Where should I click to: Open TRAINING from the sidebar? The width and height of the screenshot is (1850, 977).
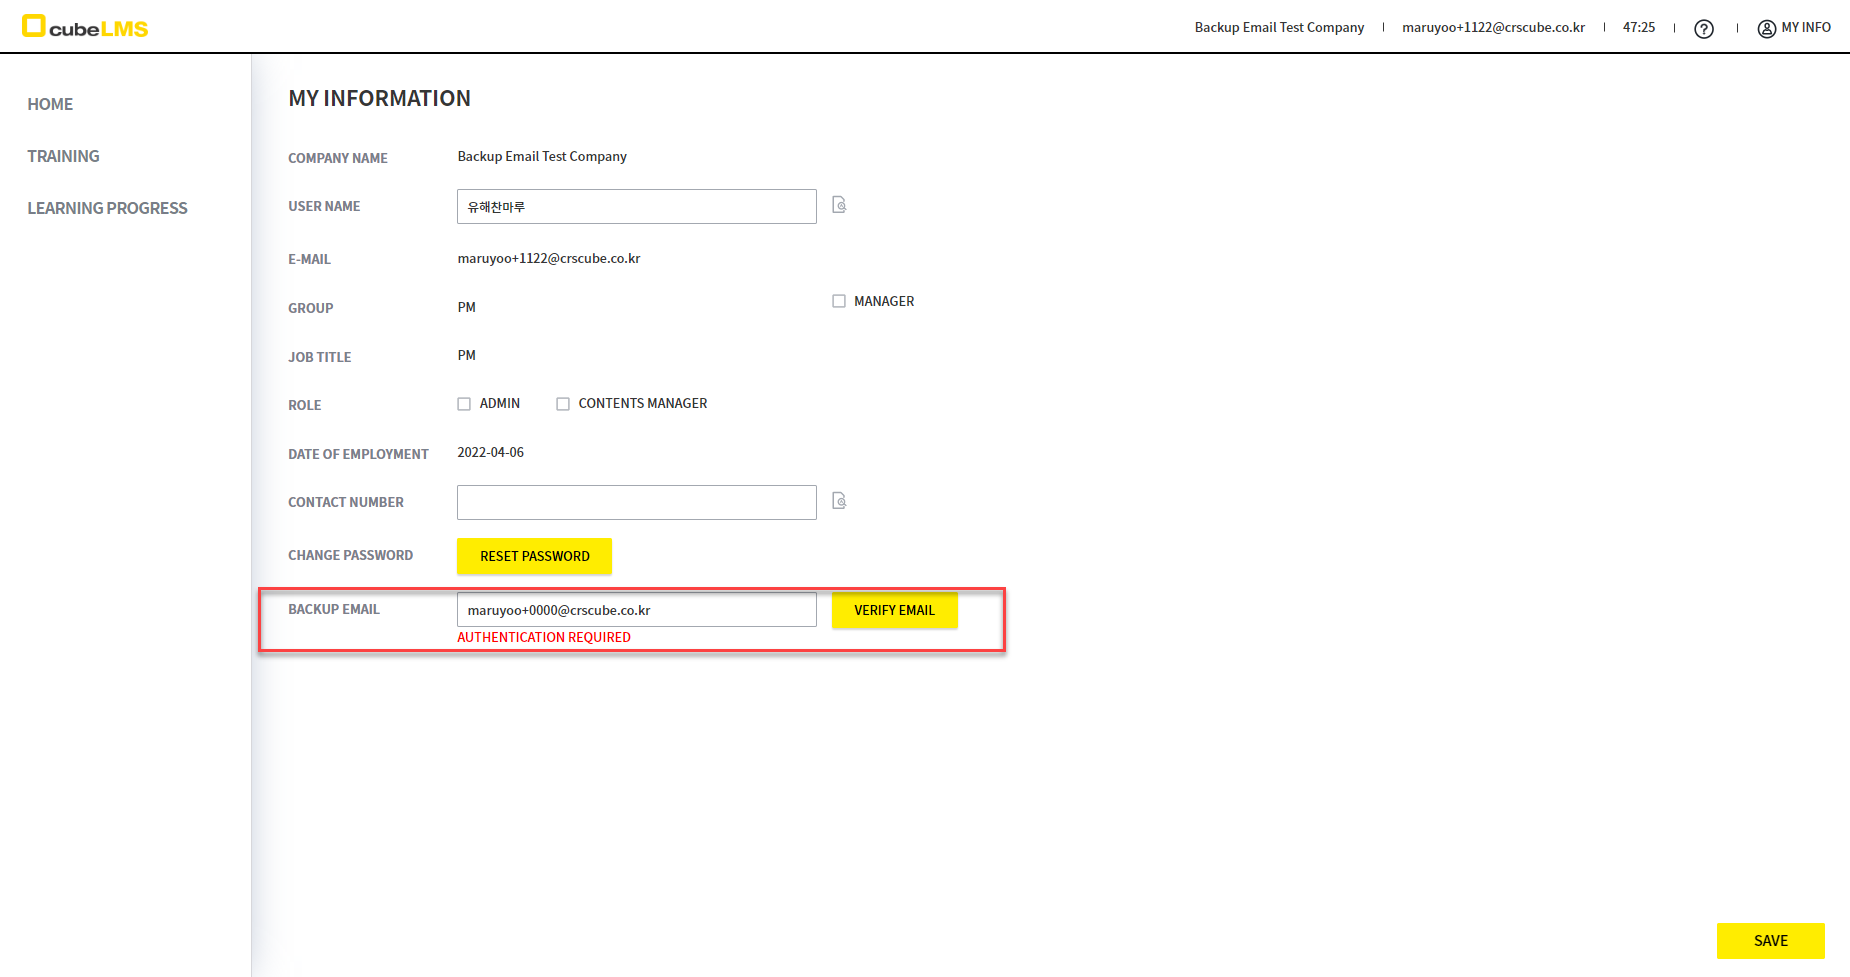63,156
